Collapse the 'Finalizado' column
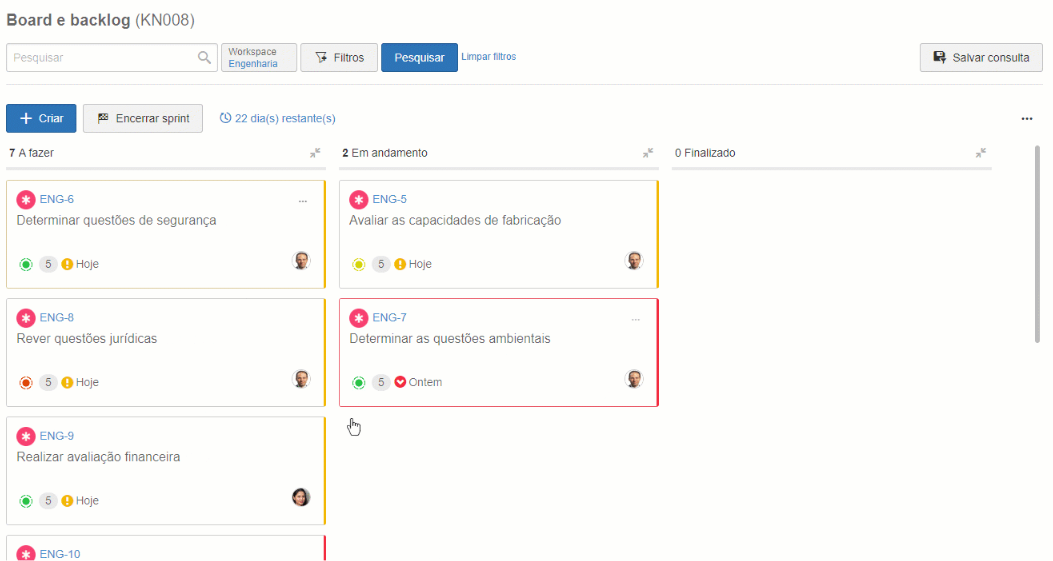The height and width of the screenshot is (561, 1053). point(981,153)
